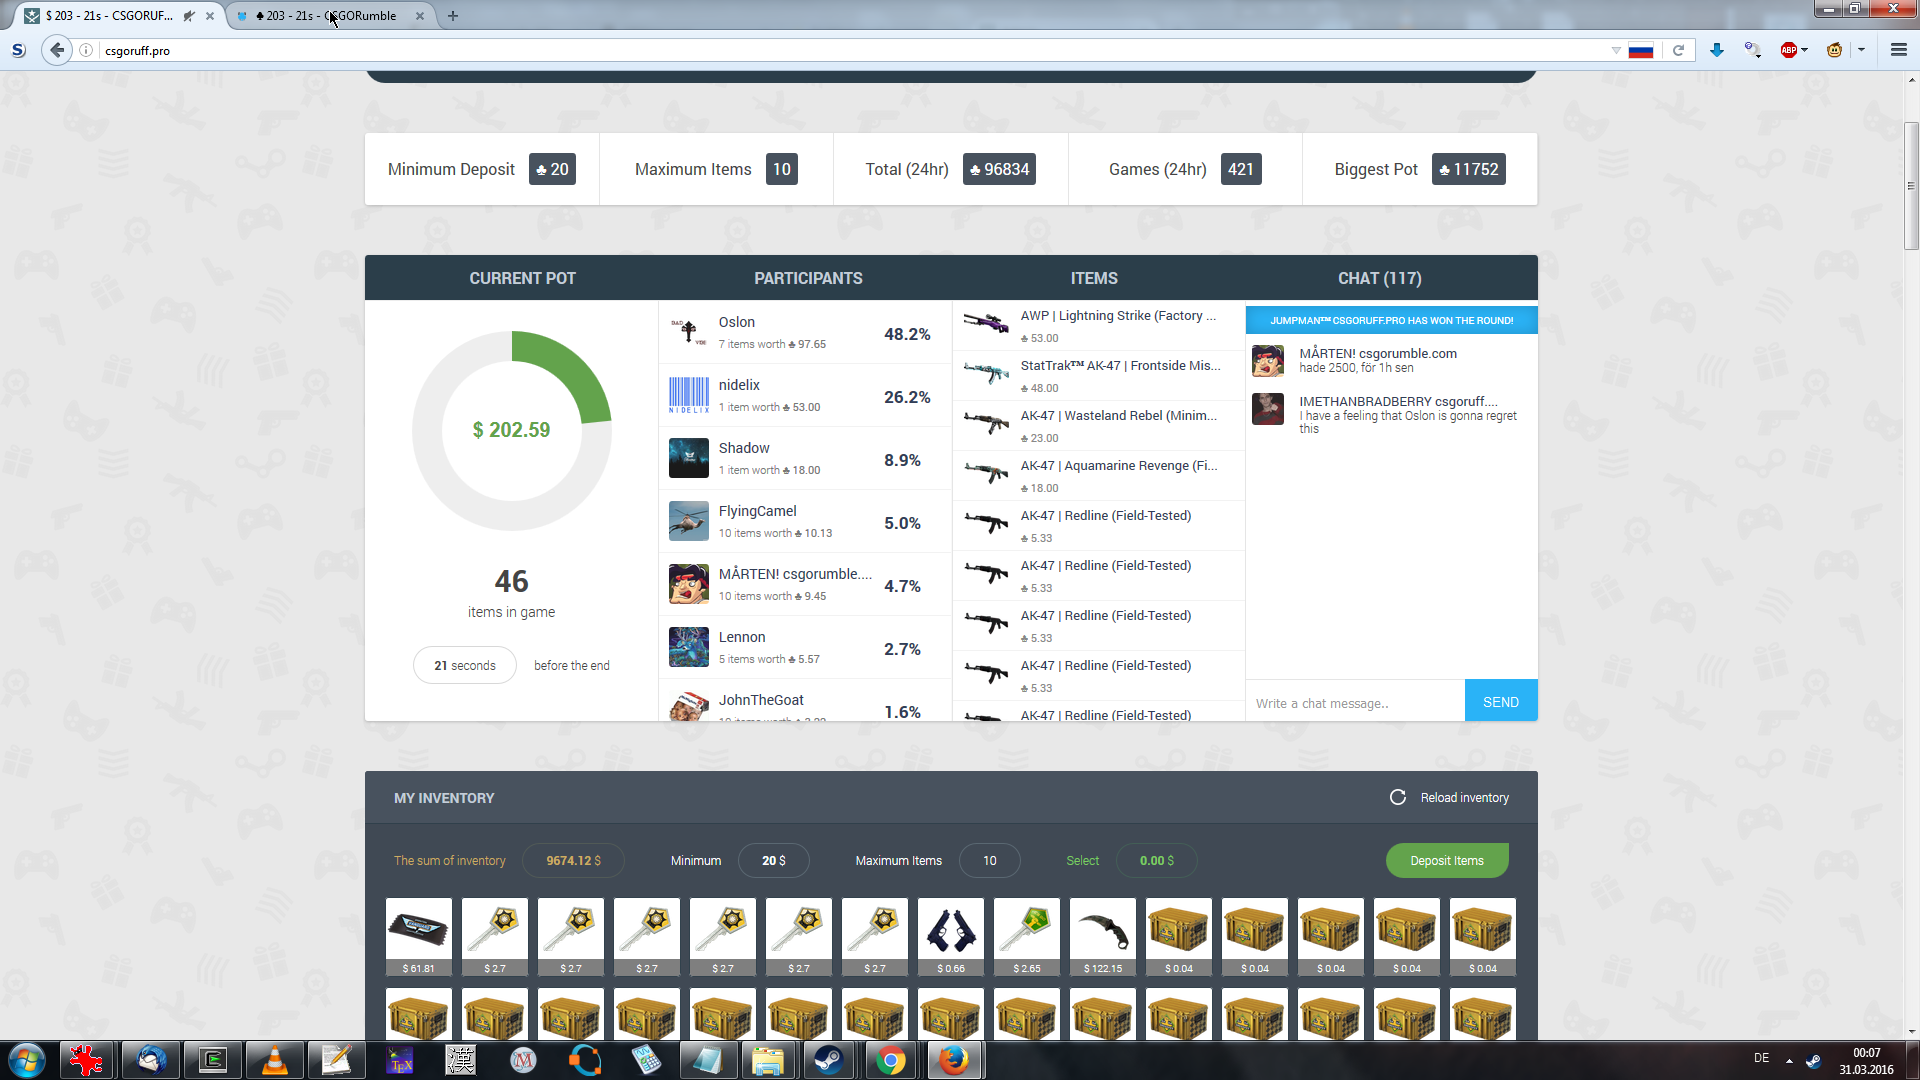Open the Greasemonkey monkey icon
The image size is (1920, 1080).
point(1834,50)
